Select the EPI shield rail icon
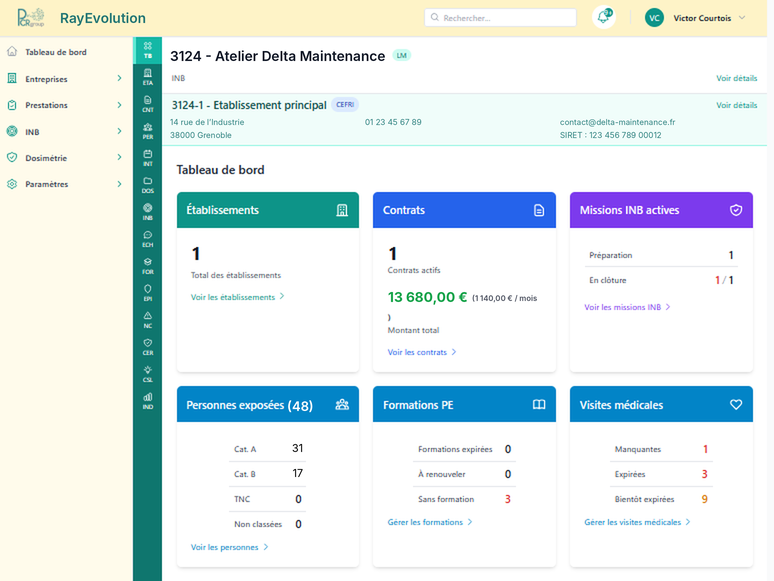Viewport: 774px width, 581px height. pyautogui.click(x=148, y=293)
